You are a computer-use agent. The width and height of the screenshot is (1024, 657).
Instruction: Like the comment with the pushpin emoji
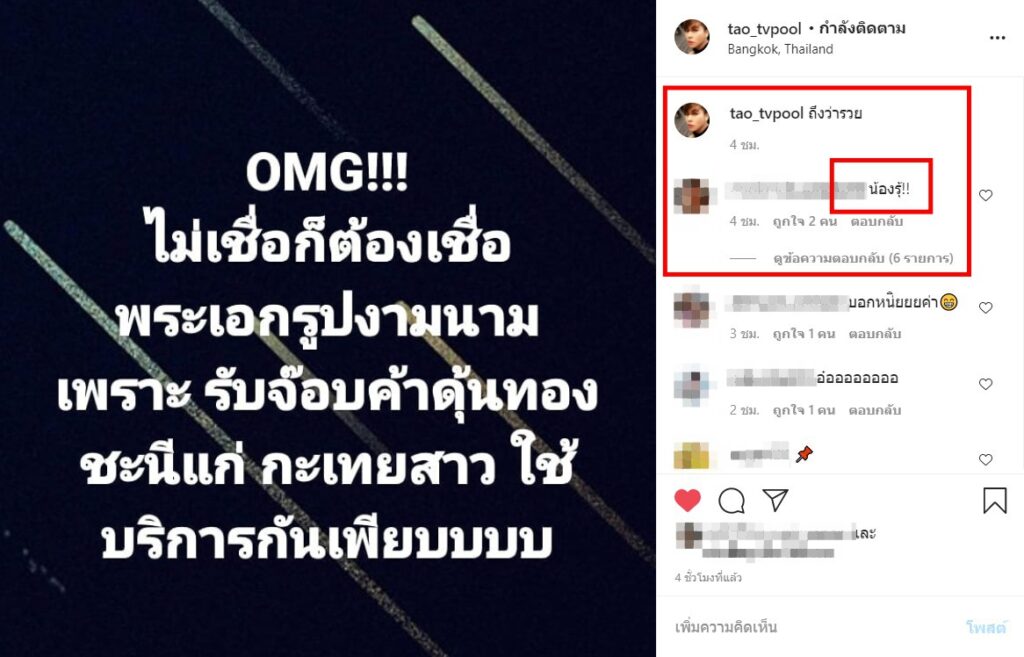pos(985,459)
